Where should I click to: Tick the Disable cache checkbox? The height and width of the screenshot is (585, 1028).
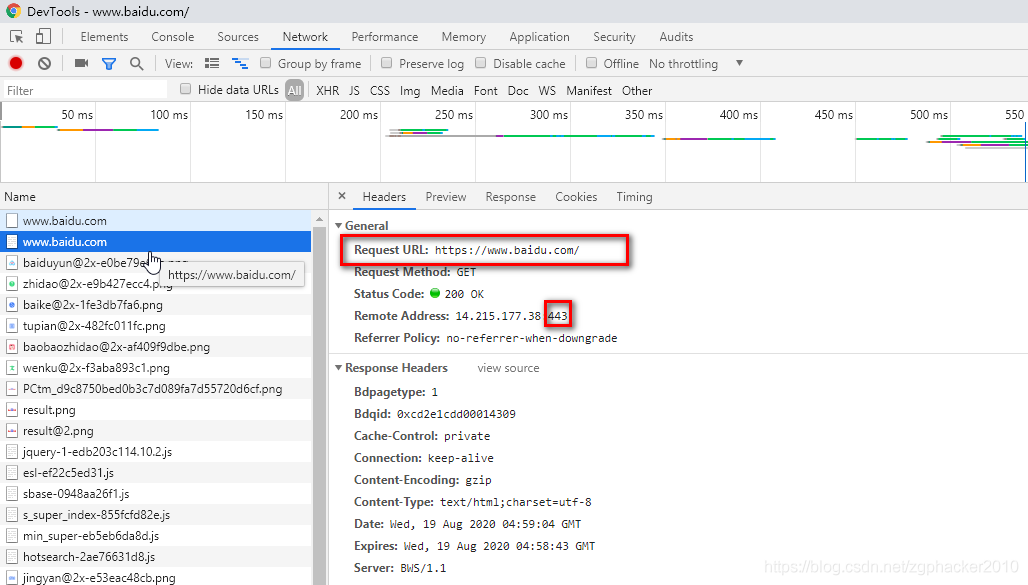point(481,63)
